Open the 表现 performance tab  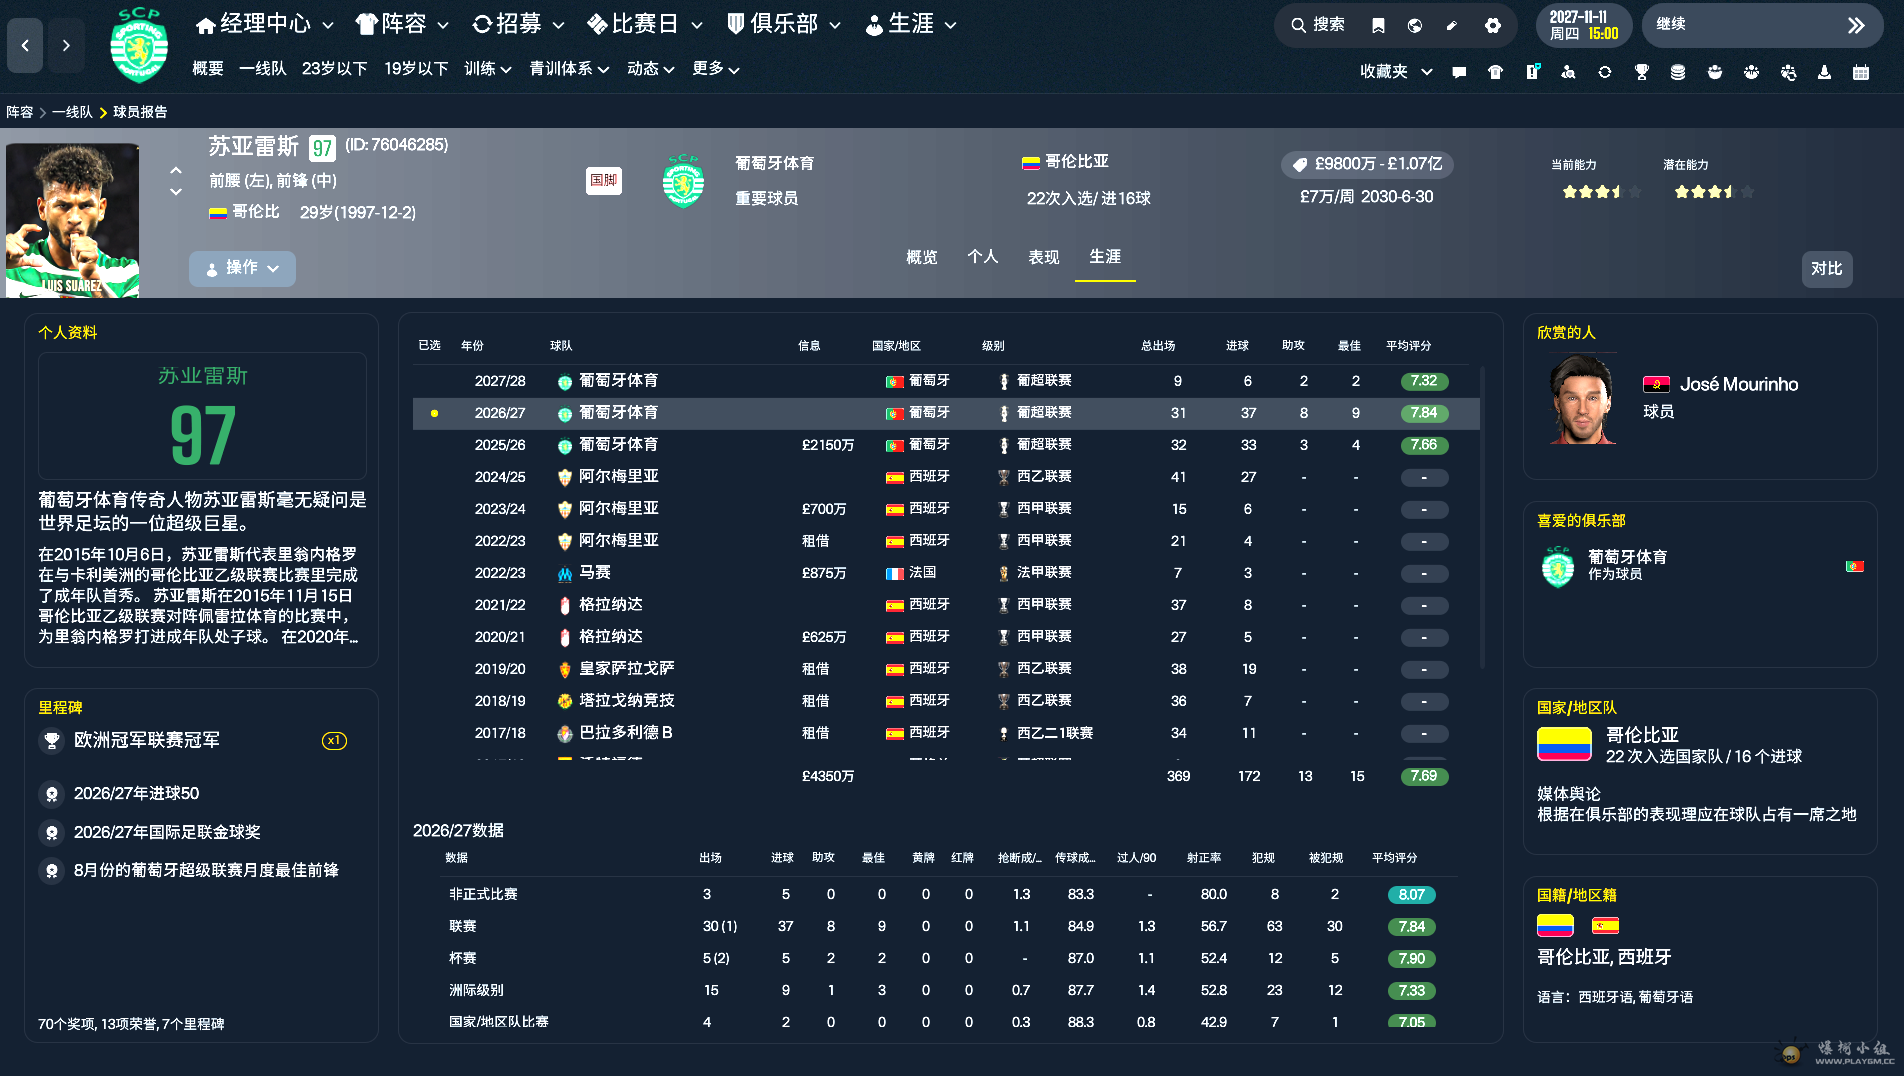pos(1043,257)
